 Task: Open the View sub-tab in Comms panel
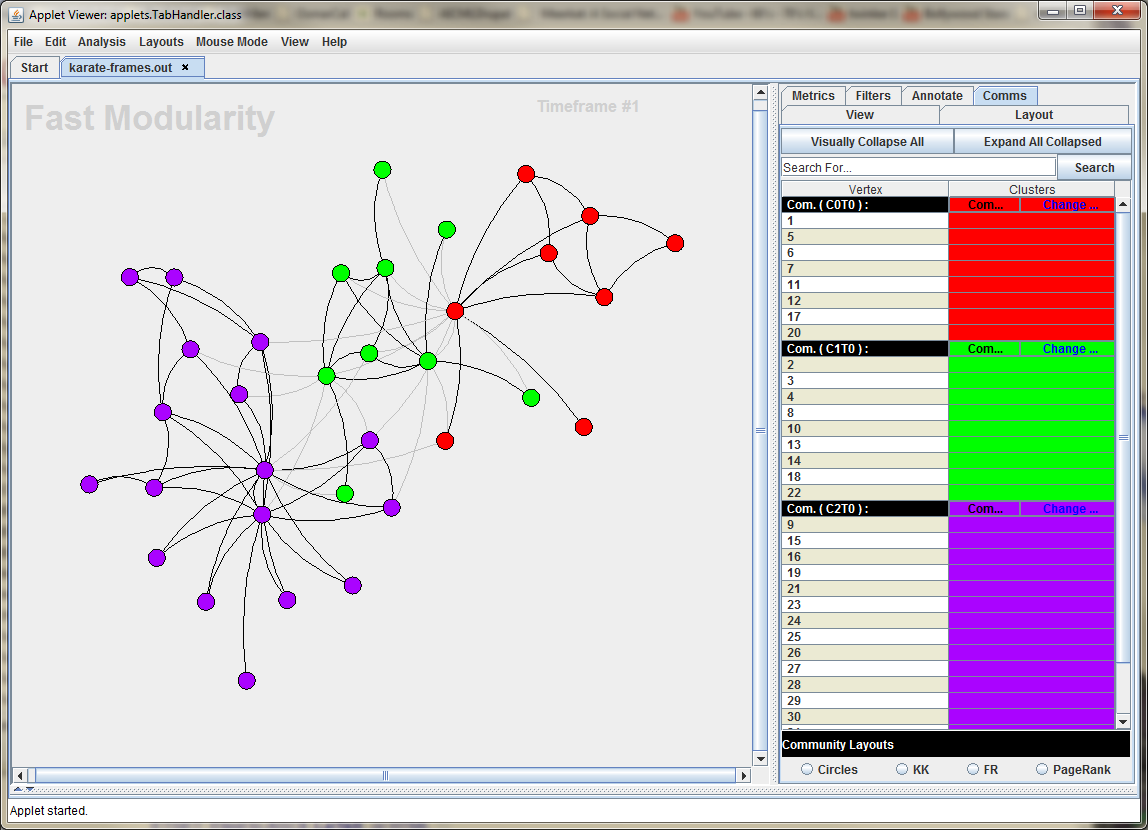[x=860, y=115]
